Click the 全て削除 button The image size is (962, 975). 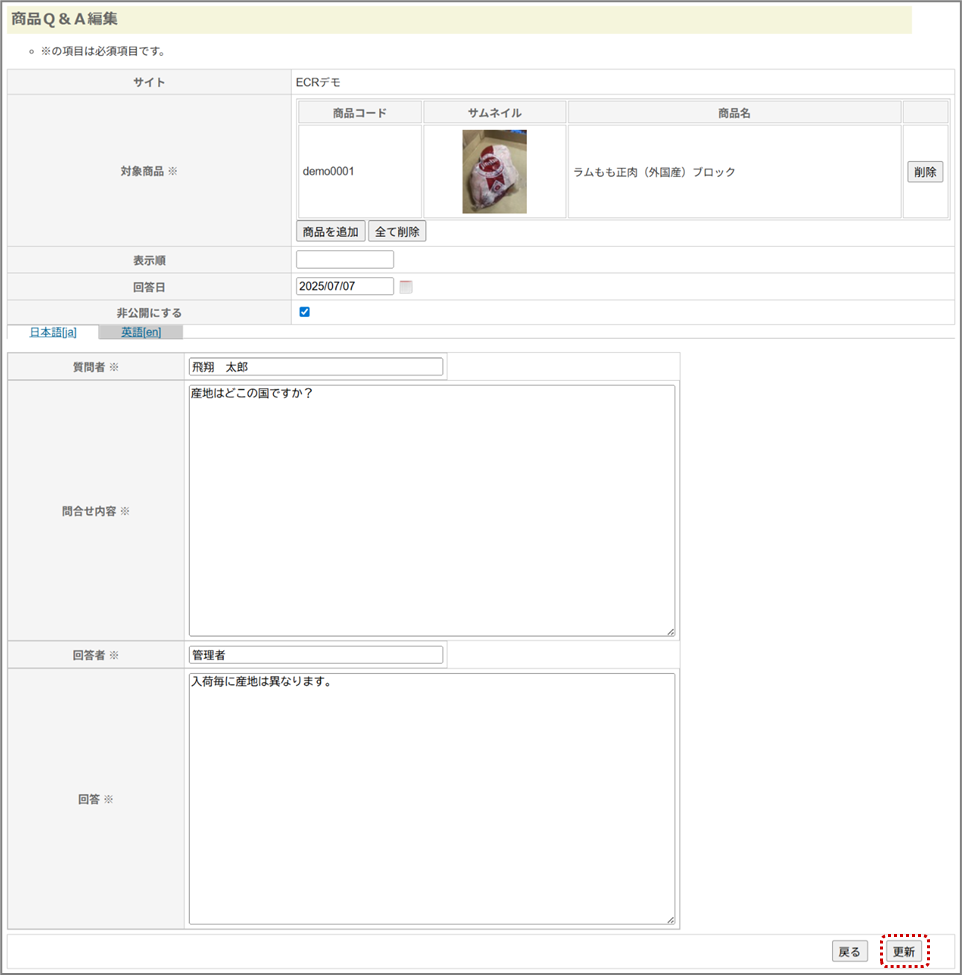pos(397,232)
